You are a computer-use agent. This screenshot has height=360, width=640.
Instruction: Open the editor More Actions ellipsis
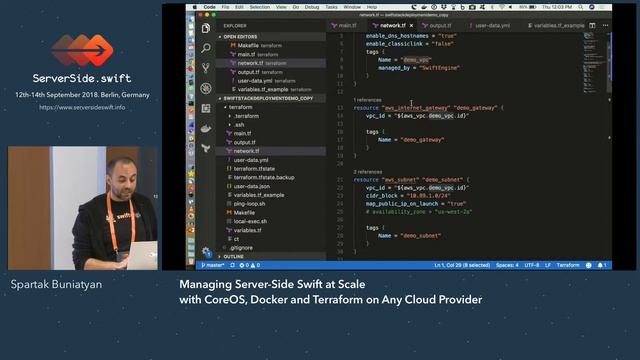[605, 25]
